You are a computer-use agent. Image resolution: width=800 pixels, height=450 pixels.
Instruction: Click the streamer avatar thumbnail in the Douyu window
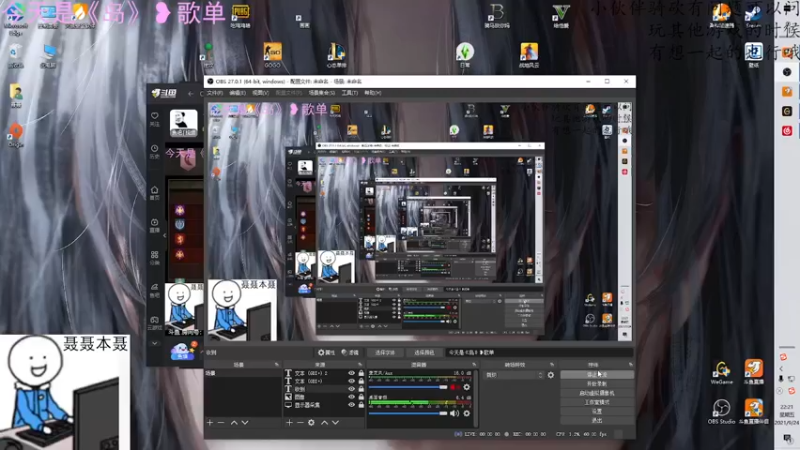(x=183, y=123)
